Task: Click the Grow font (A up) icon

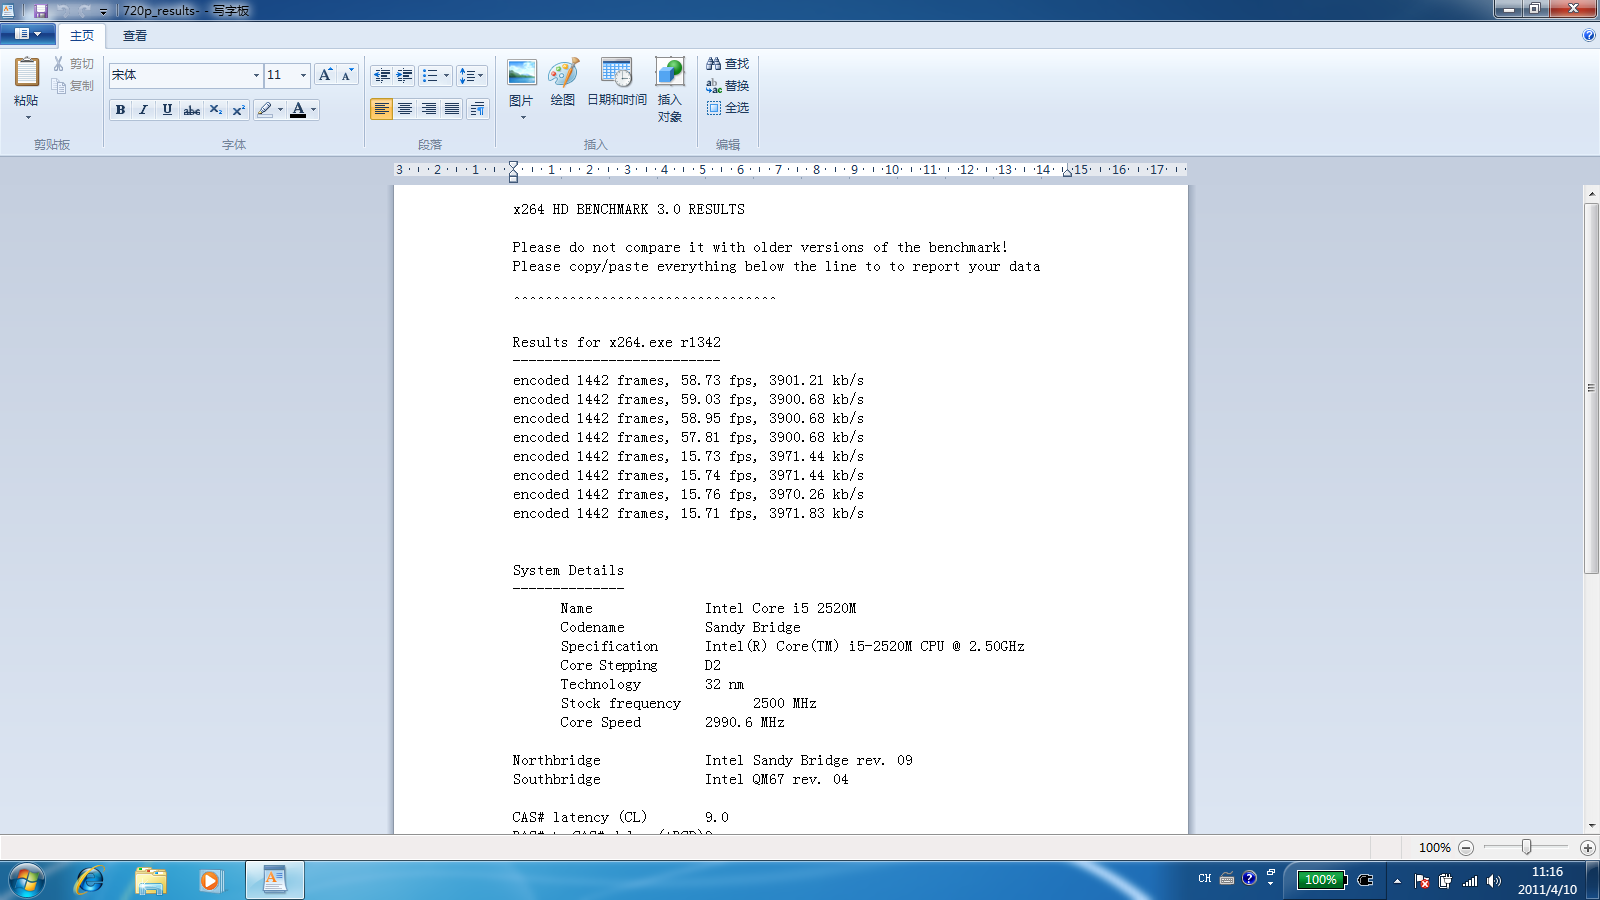Action: pos(325,75)
